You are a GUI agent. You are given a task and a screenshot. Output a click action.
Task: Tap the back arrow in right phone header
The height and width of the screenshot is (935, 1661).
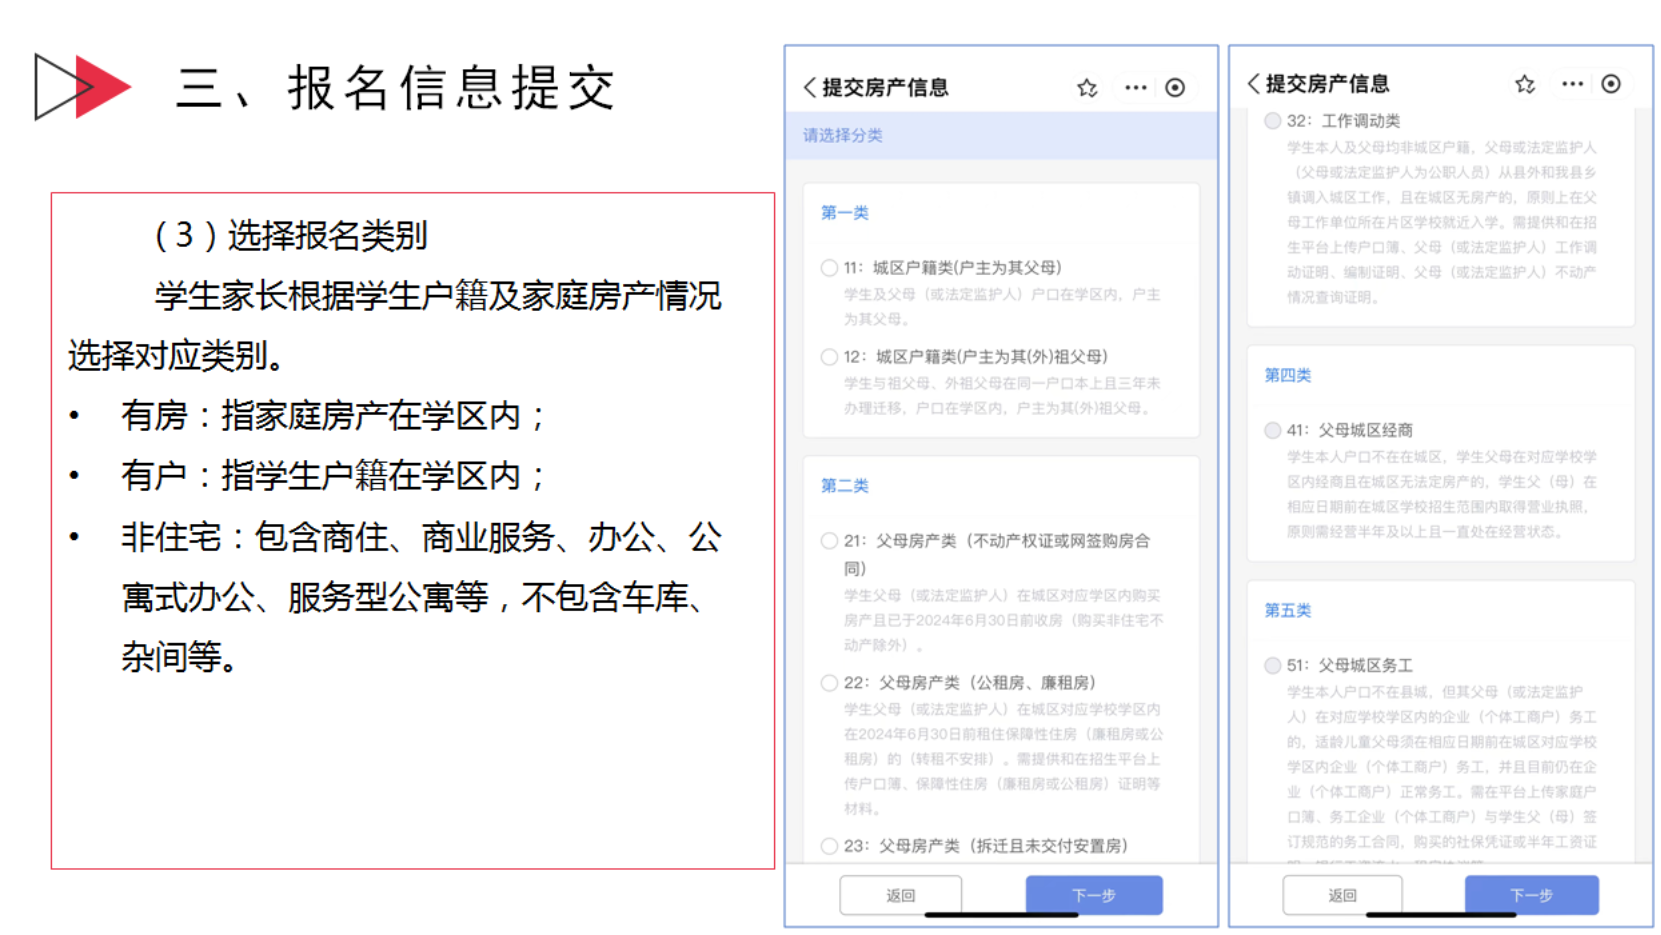[1253, 84]
